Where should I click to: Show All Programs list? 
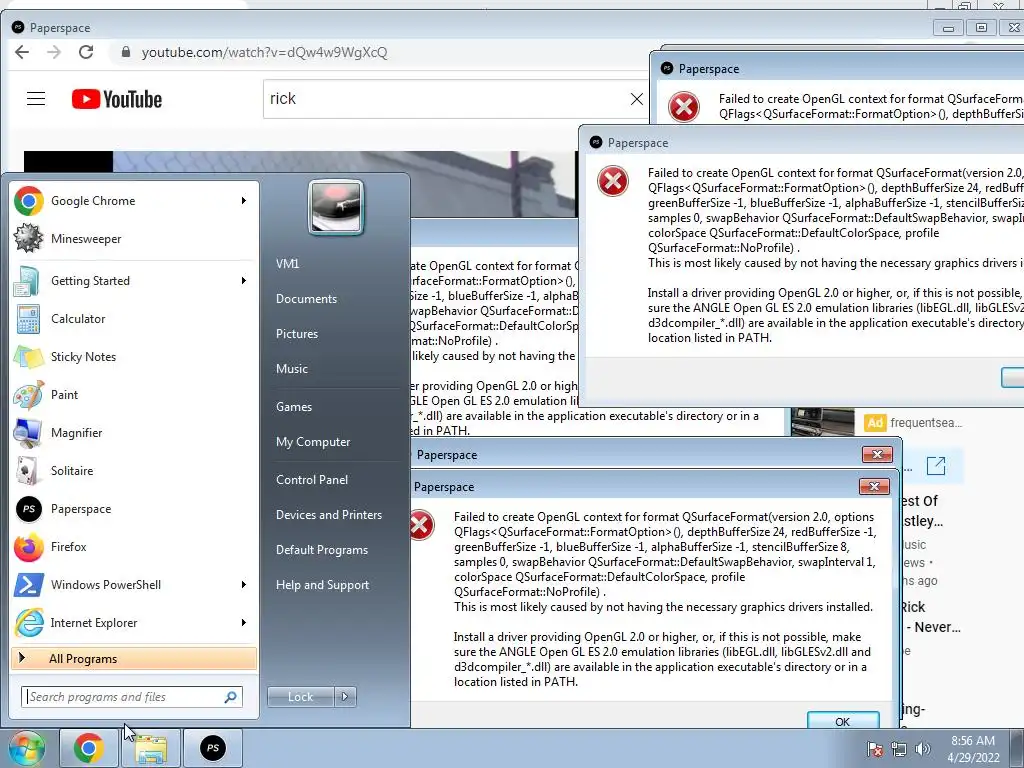tap(134, 659)
